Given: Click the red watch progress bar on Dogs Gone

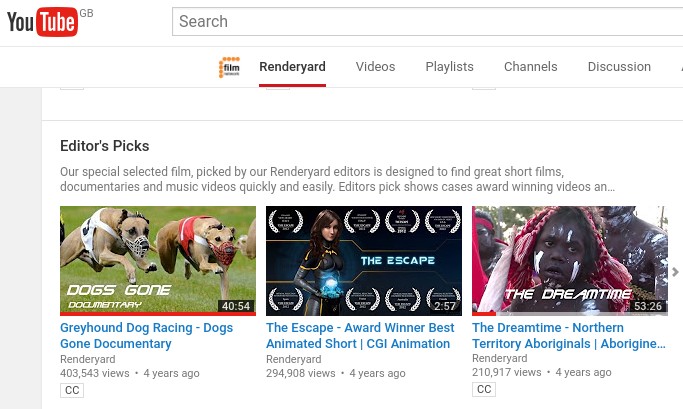Looking at the screenshot, I should [x=158, y=314].
